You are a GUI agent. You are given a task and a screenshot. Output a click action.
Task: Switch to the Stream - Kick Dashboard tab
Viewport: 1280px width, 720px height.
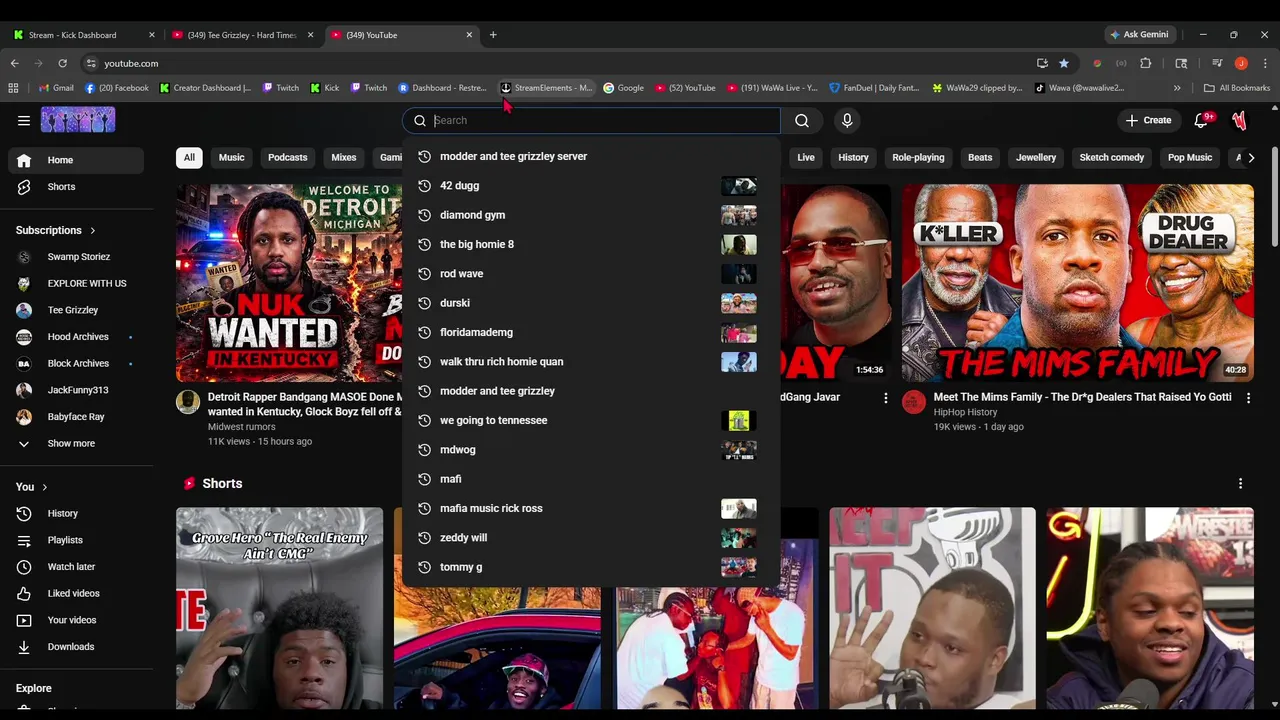pos(82,35)
